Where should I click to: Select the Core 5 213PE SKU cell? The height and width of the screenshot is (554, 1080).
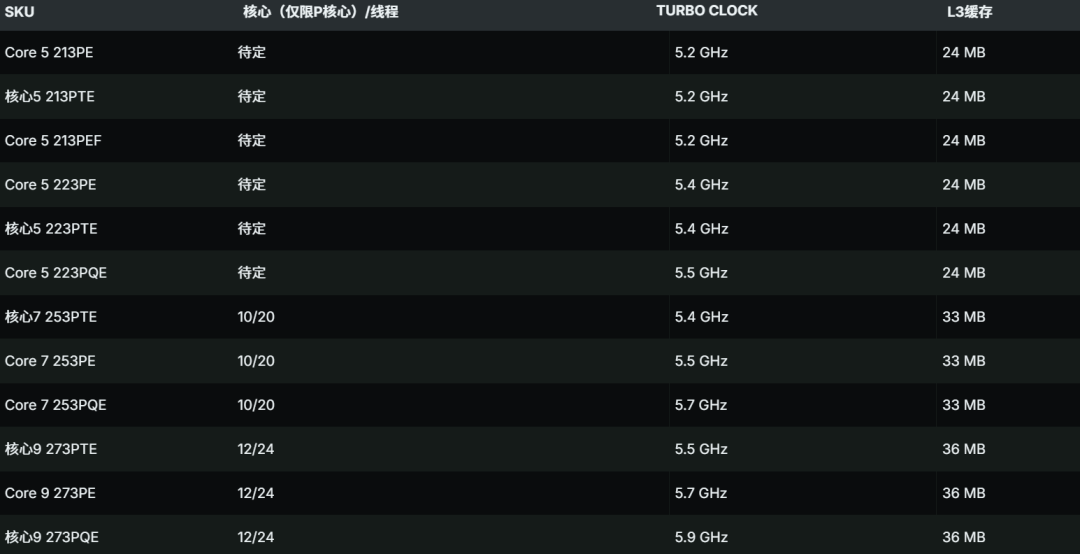(x=49, y=52)
